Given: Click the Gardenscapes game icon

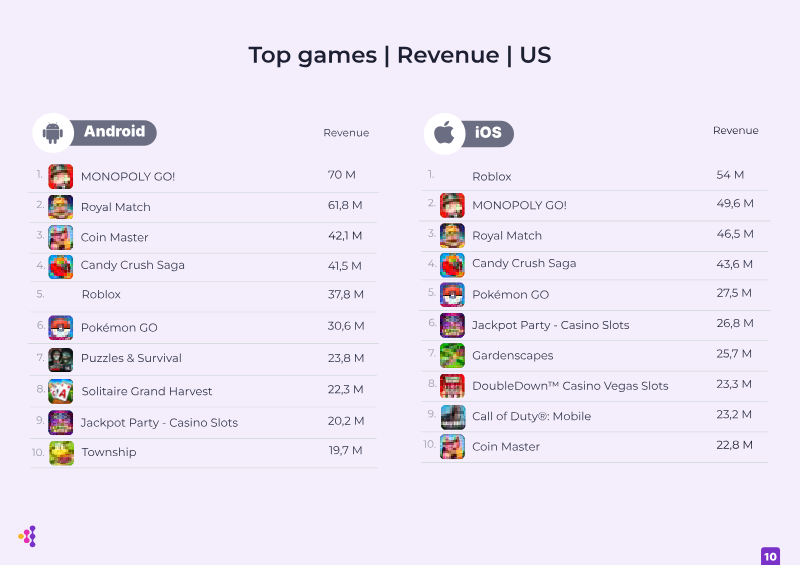Looking at the screenshot, I should 453,356.
